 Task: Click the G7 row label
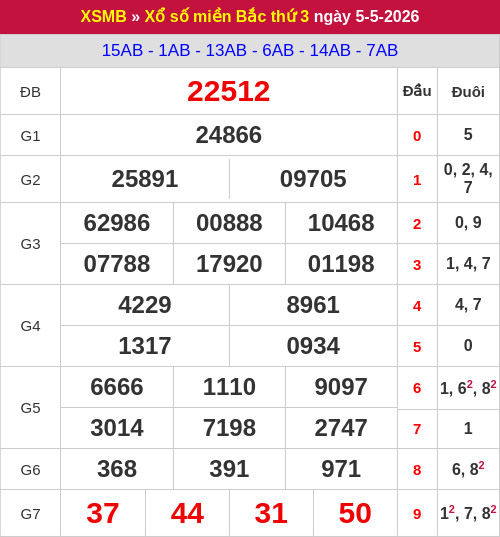tap(30, 514)
